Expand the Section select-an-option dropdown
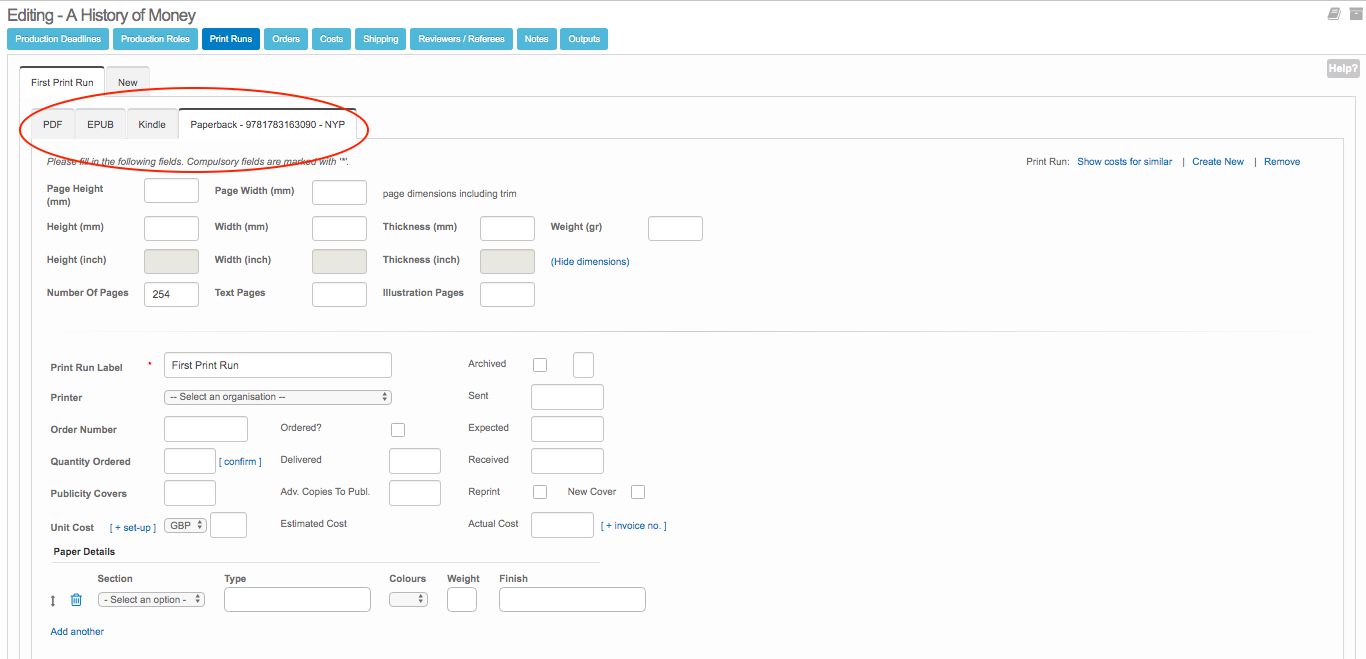 coord(151,600)
